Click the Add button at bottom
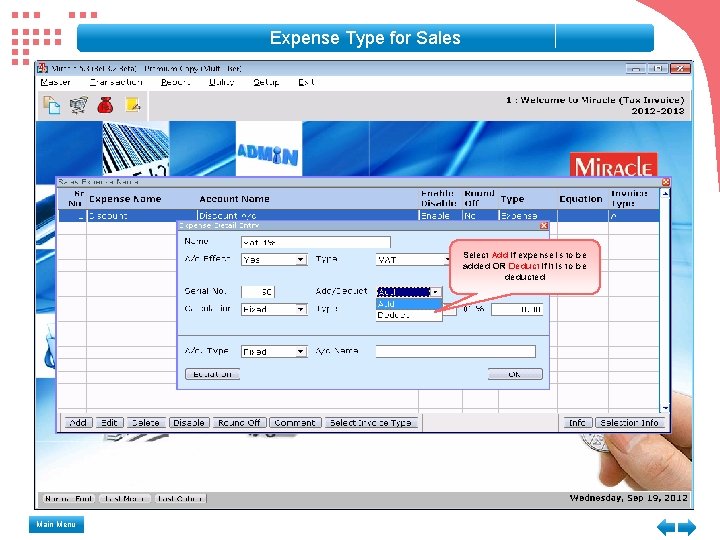The width and height of the screenshot is (720, 540). tap(79, 423)
